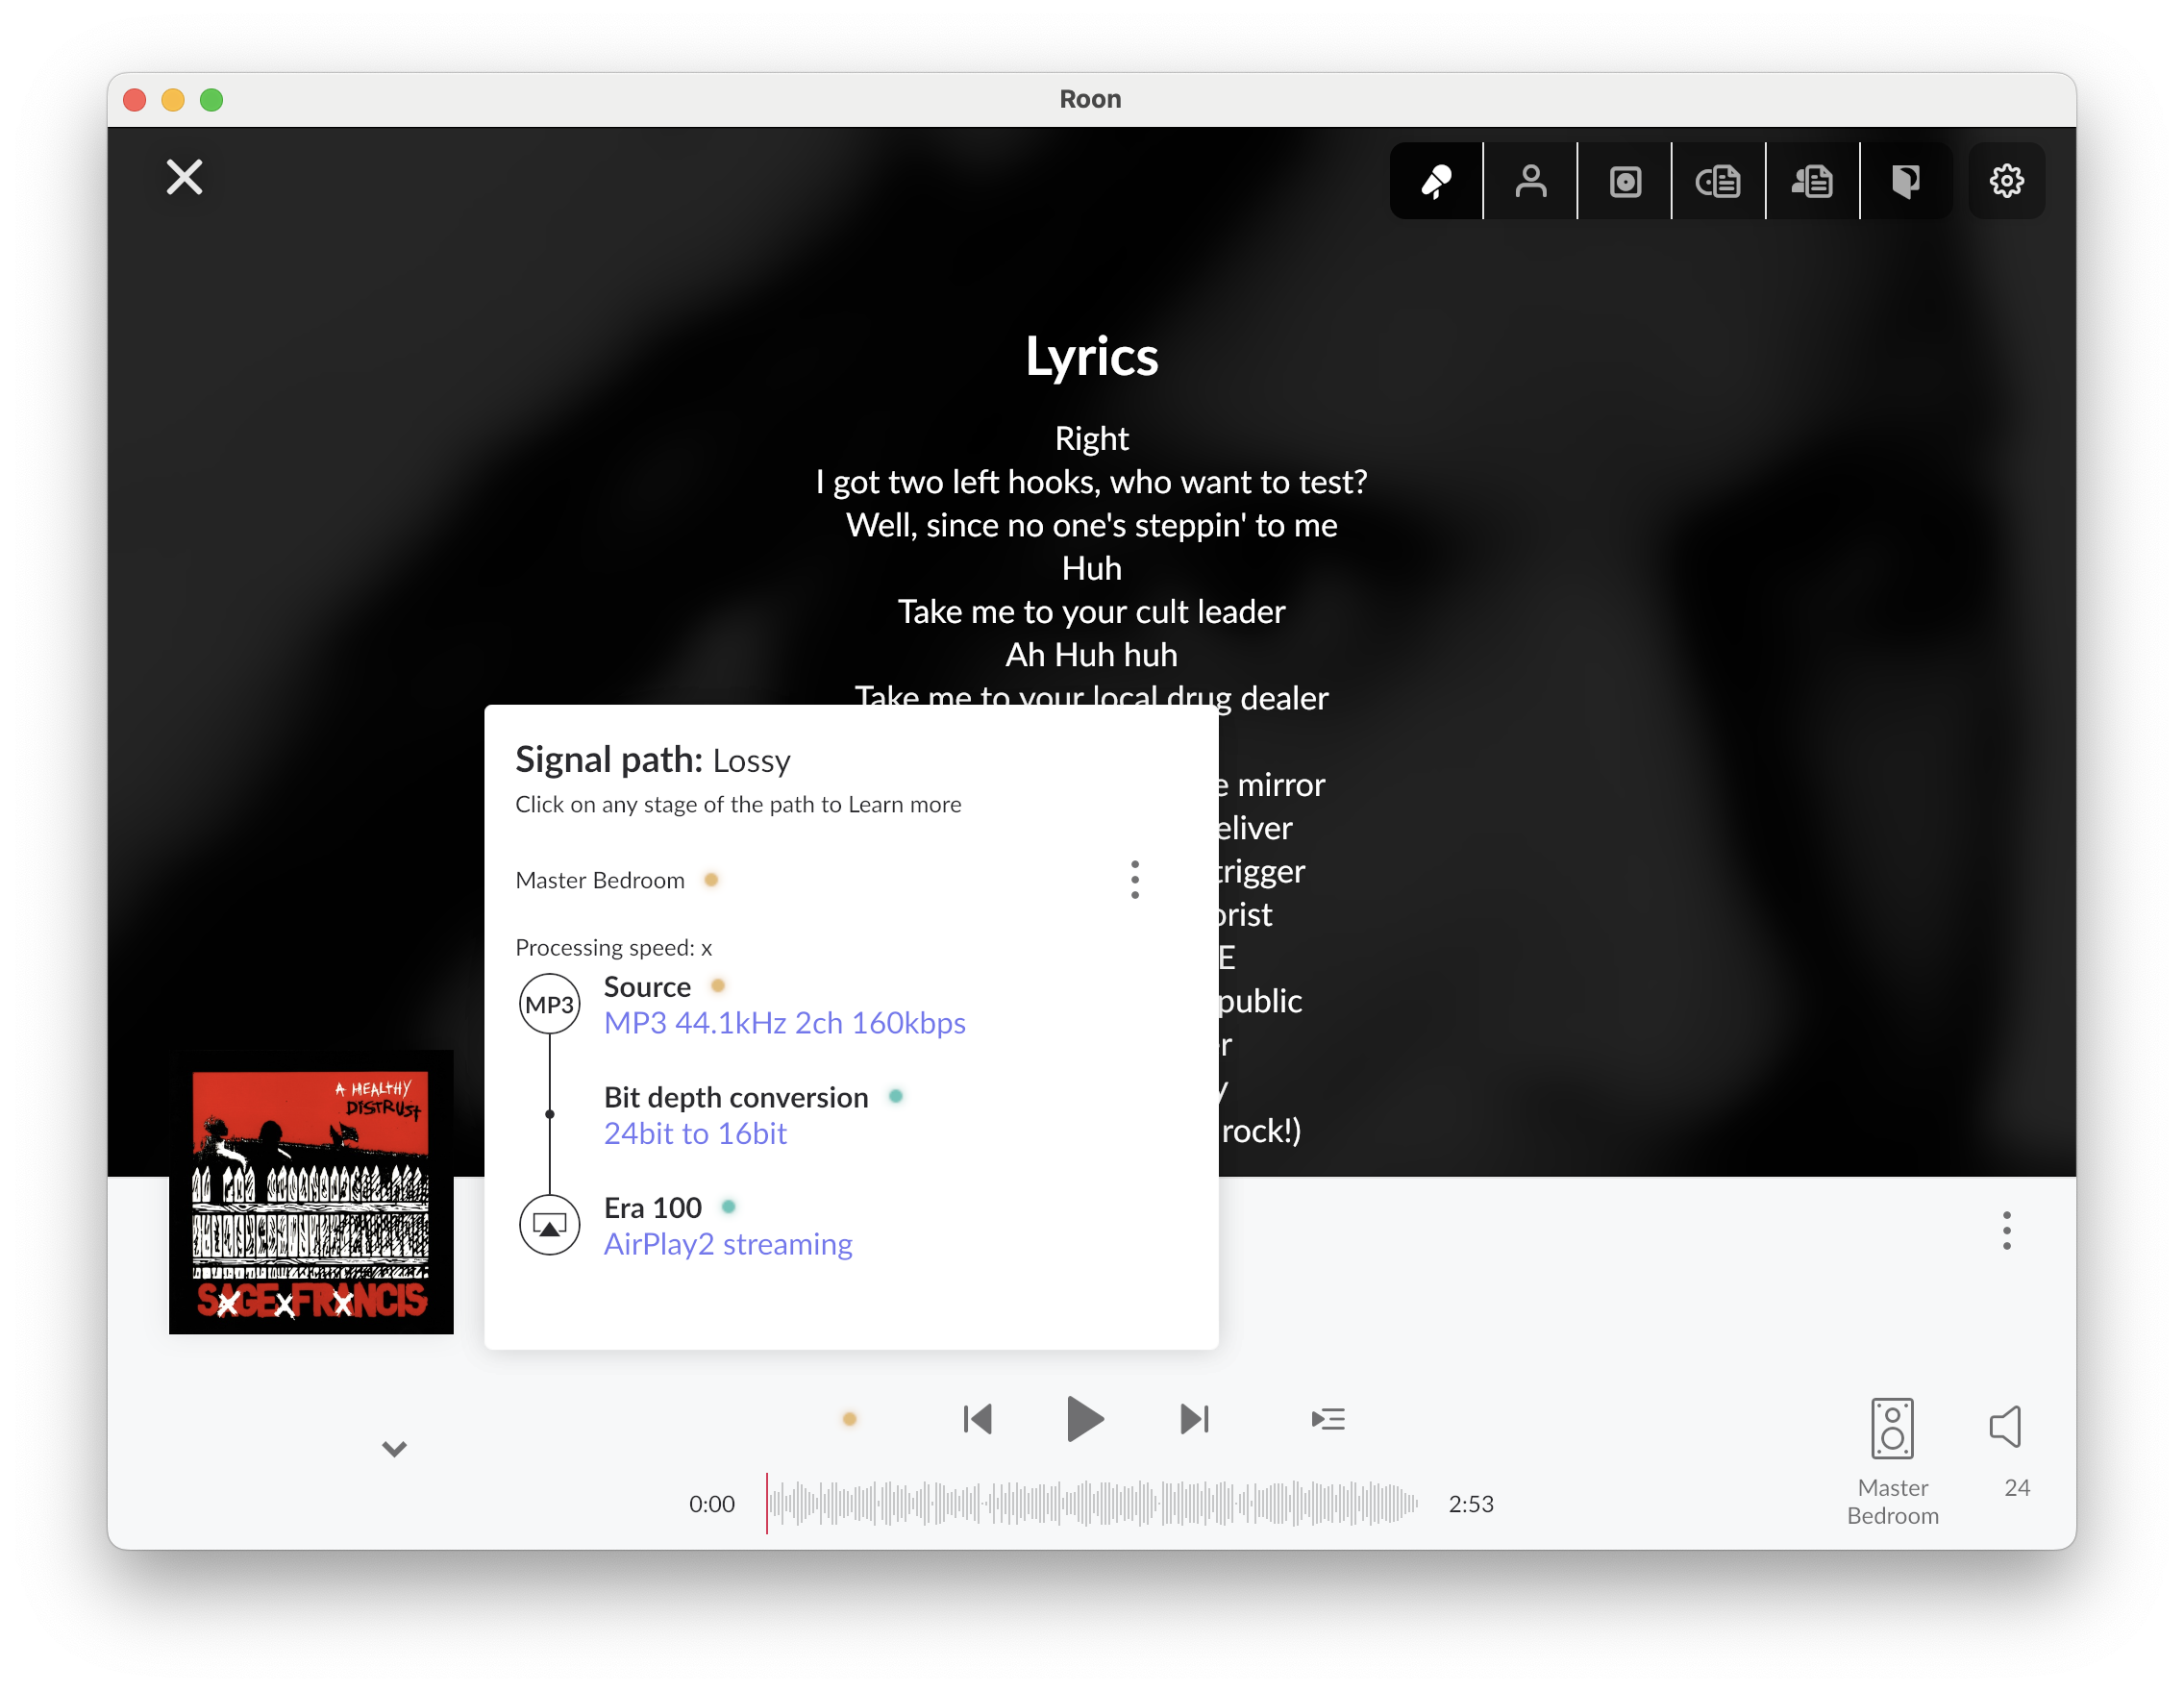This screenshot has width=2184, height=1692.
Task: Skip to the next track
Action: pyautogui.click(x=1194, y=1419)
